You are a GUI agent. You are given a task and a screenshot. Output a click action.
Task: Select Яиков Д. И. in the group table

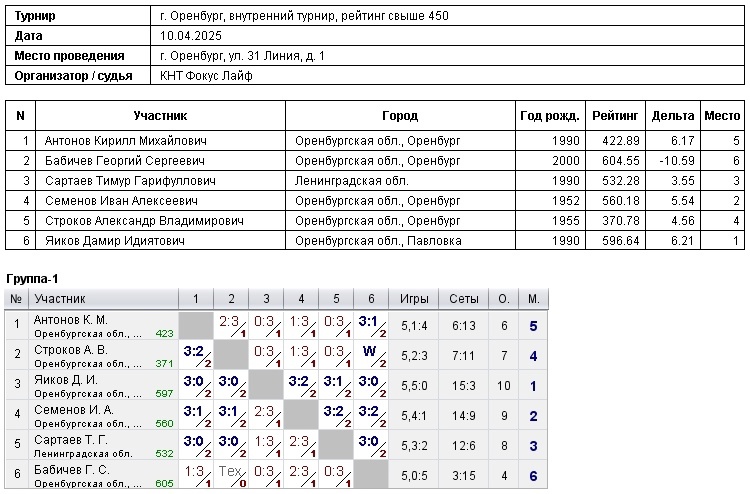pyautogui.click(x=66, y=380)
